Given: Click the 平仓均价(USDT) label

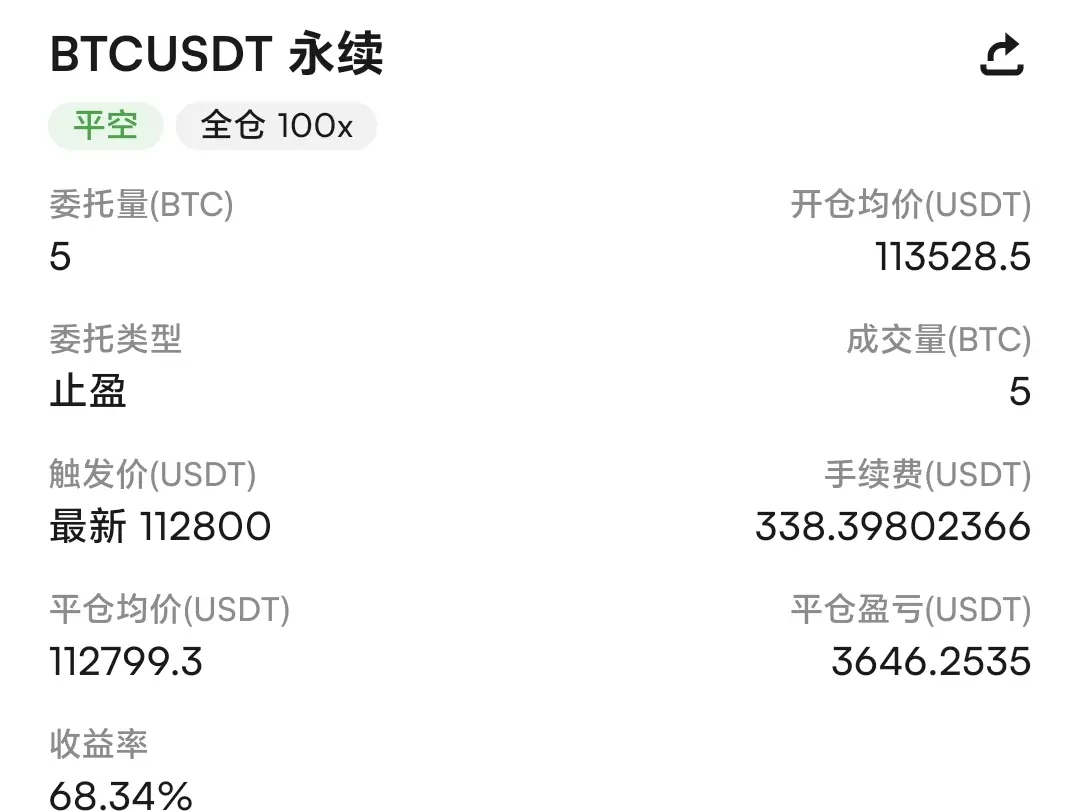Looking at the screenshot, I should 169,610.
